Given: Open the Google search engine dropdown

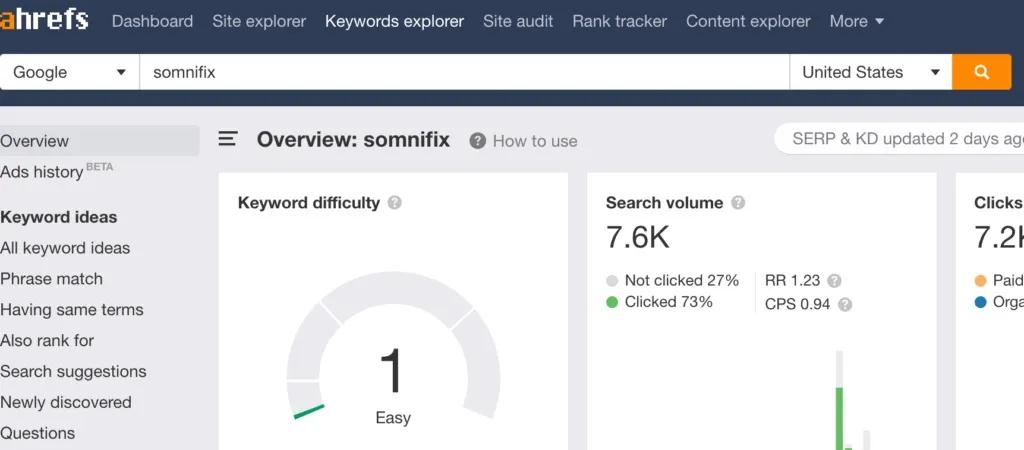Looking at the screenshot, I should coord(69,72).
